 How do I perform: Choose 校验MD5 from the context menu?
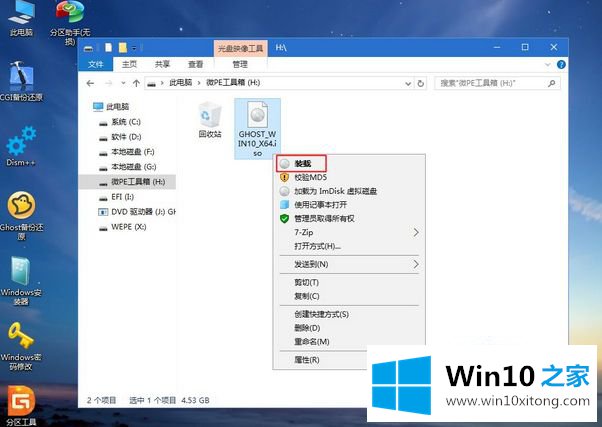(349, 177)
